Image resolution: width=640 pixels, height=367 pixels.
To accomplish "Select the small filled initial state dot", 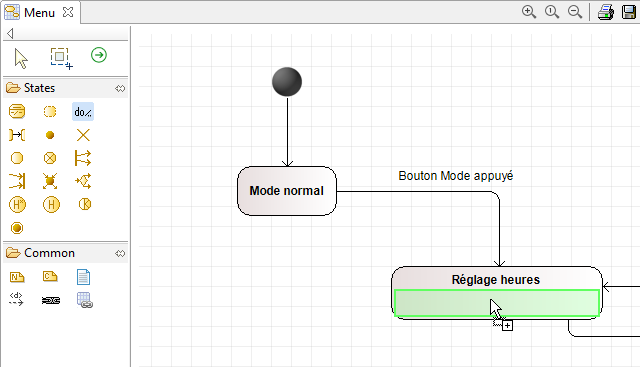I will (50, 135).
